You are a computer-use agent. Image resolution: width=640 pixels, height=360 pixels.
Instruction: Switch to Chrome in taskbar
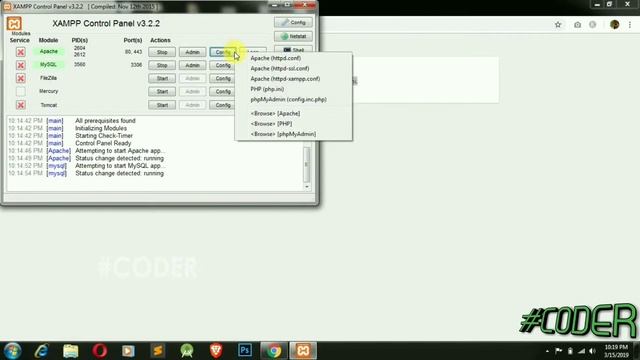point(274,351)
